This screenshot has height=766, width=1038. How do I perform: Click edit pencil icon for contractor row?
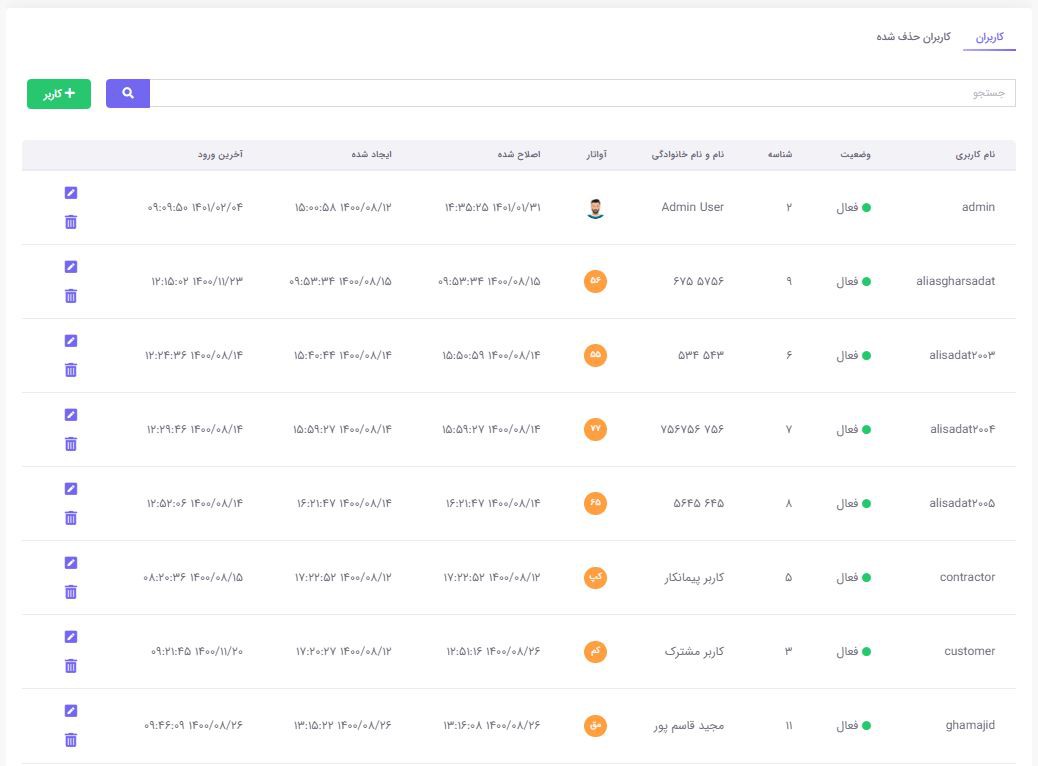tap(70, 563)
